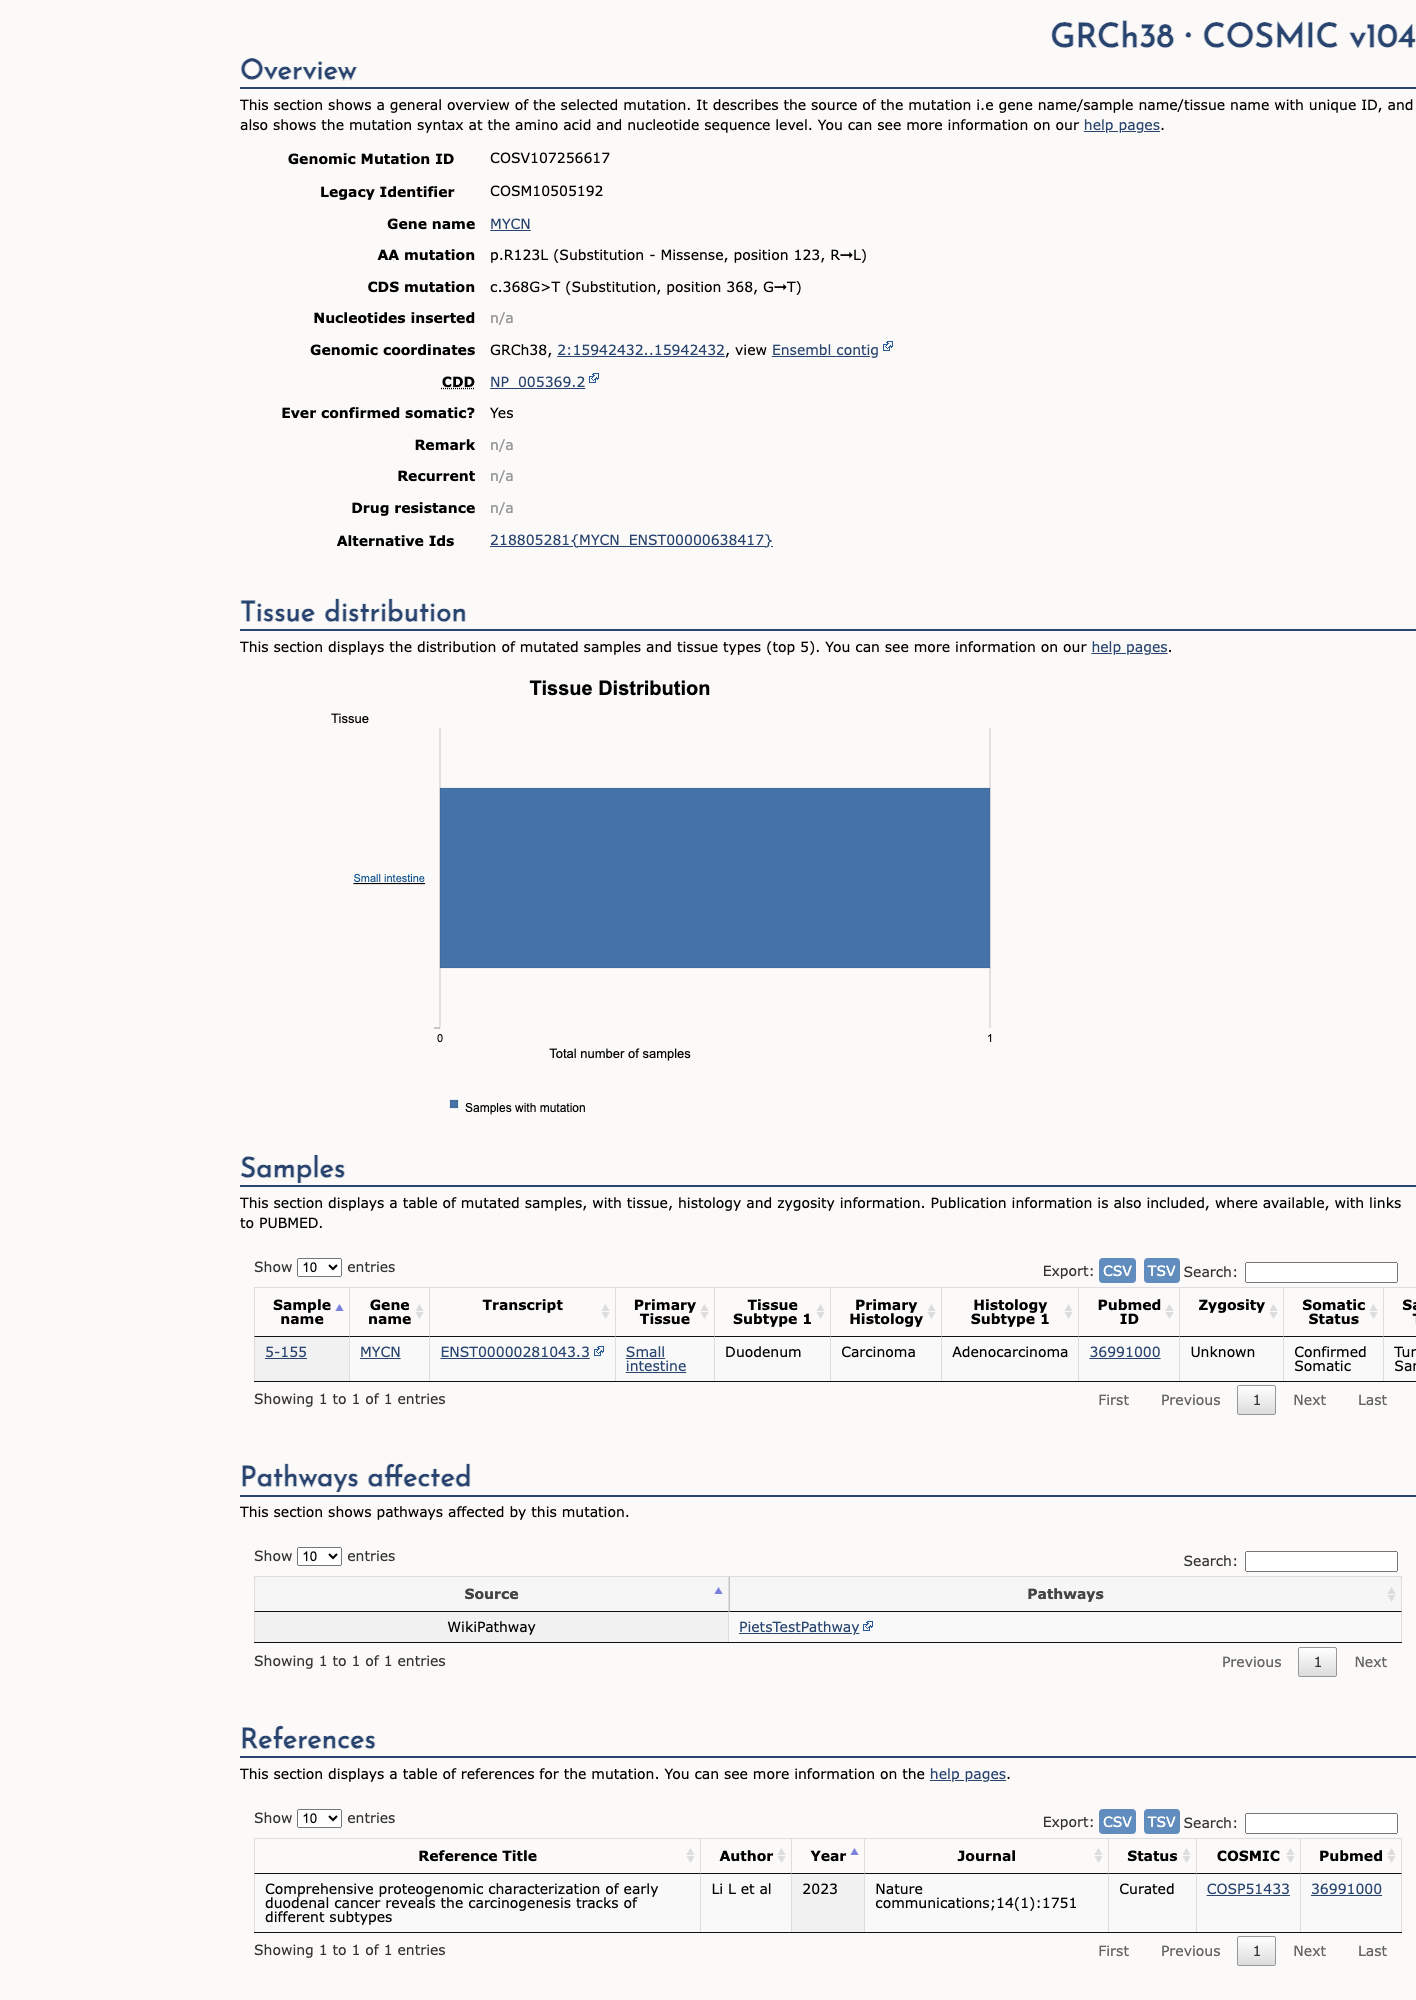Open the MYCN gene name link in Overview

click(510, 224)
